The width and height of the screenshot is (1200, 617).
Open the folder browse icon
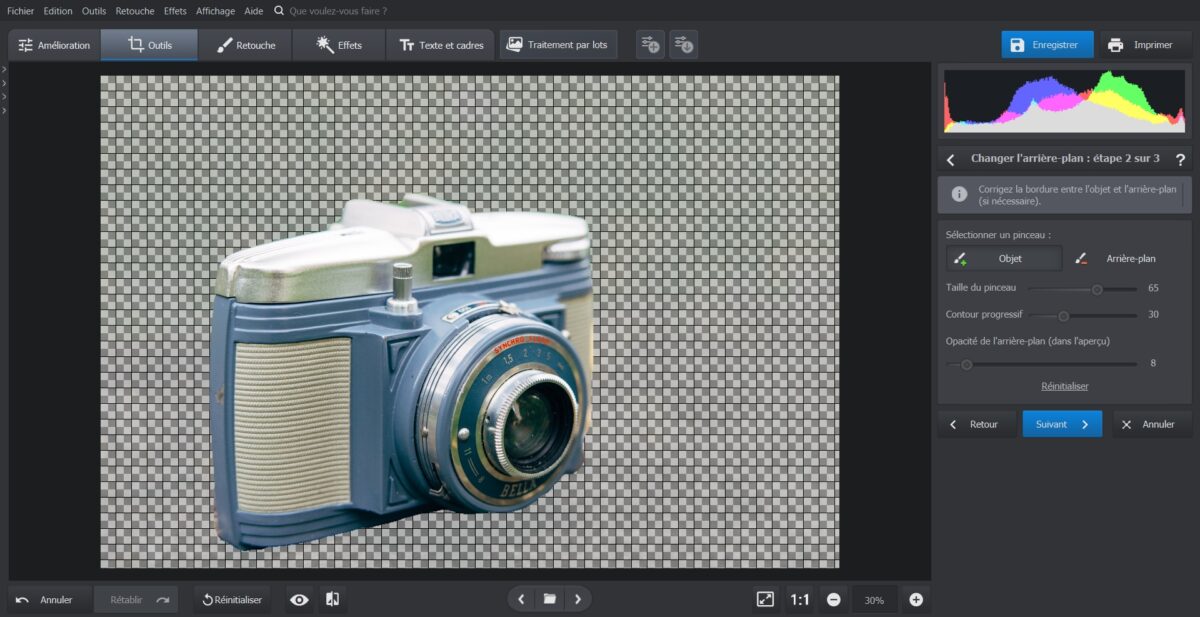(x=549, y=600)
